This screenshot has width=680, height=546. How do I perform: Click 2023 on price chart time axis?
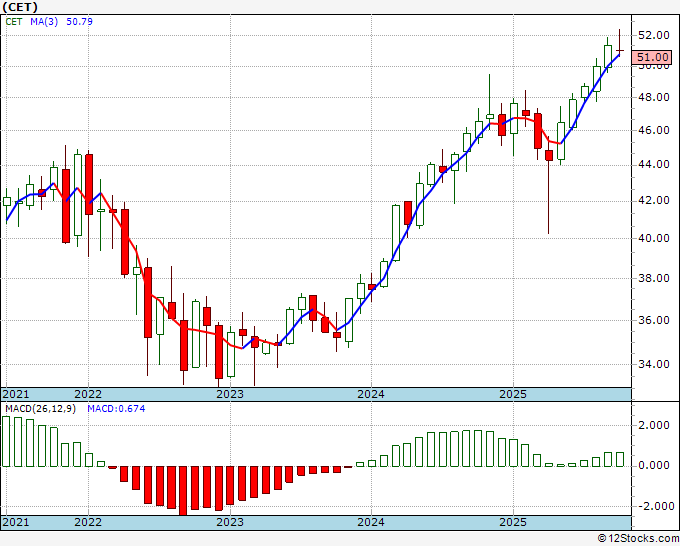click(x=230, y=394)
